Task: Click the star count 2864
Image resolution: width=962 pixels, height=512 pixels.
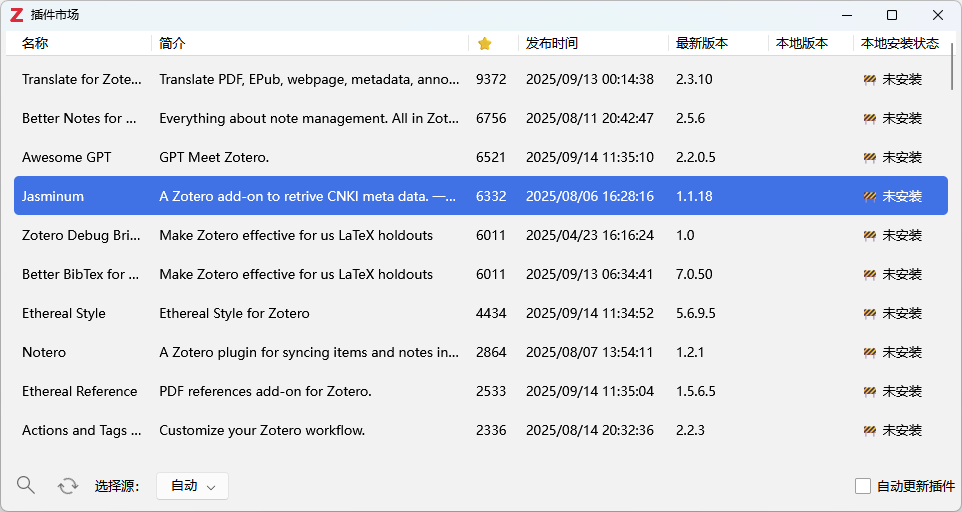Action: click(491, 353)
